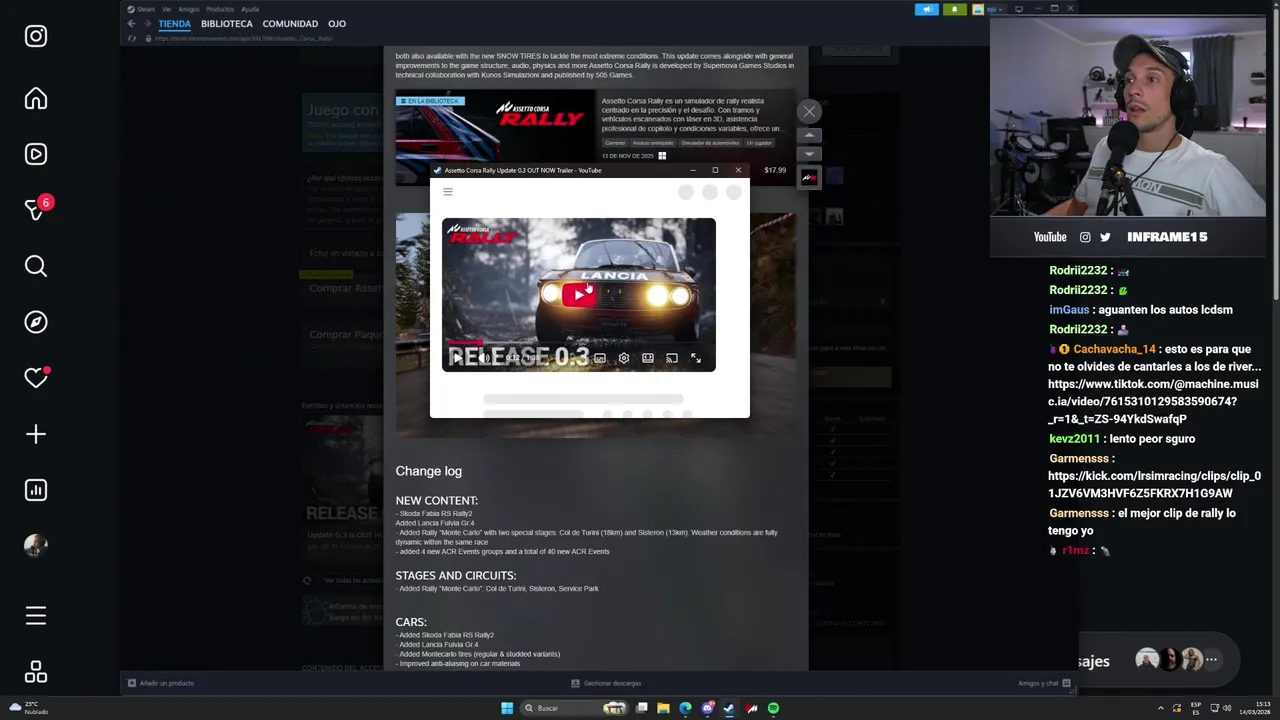Open Spotify from taskbar
Screen dimensions: 1280x720
pyautogui.click(x=773, y=708)
